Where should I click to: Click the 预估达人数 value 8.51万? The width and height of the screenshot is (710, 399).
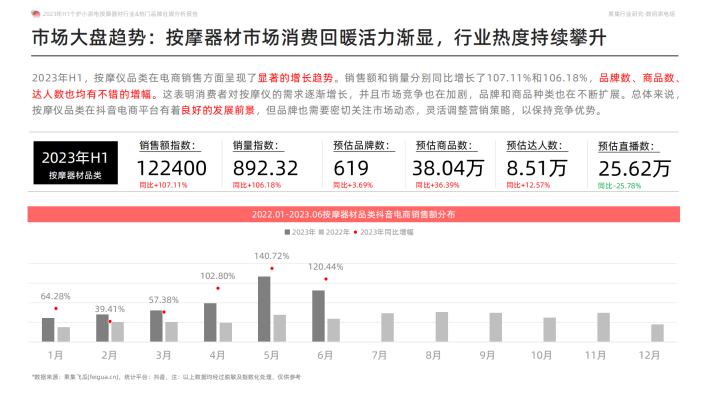(x=537, y=168)
